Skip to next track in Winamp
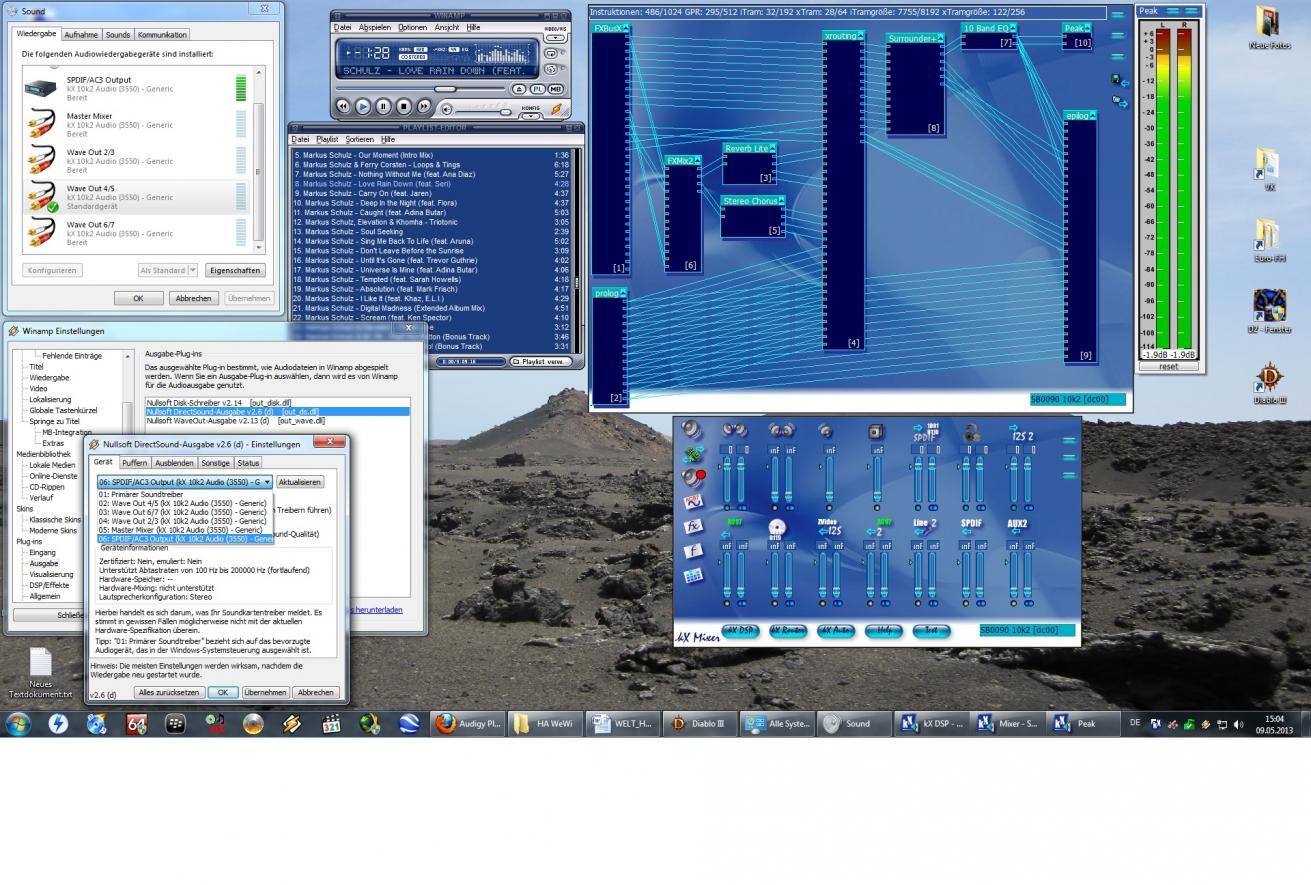Screen dimensions: 1311x885 424,107
